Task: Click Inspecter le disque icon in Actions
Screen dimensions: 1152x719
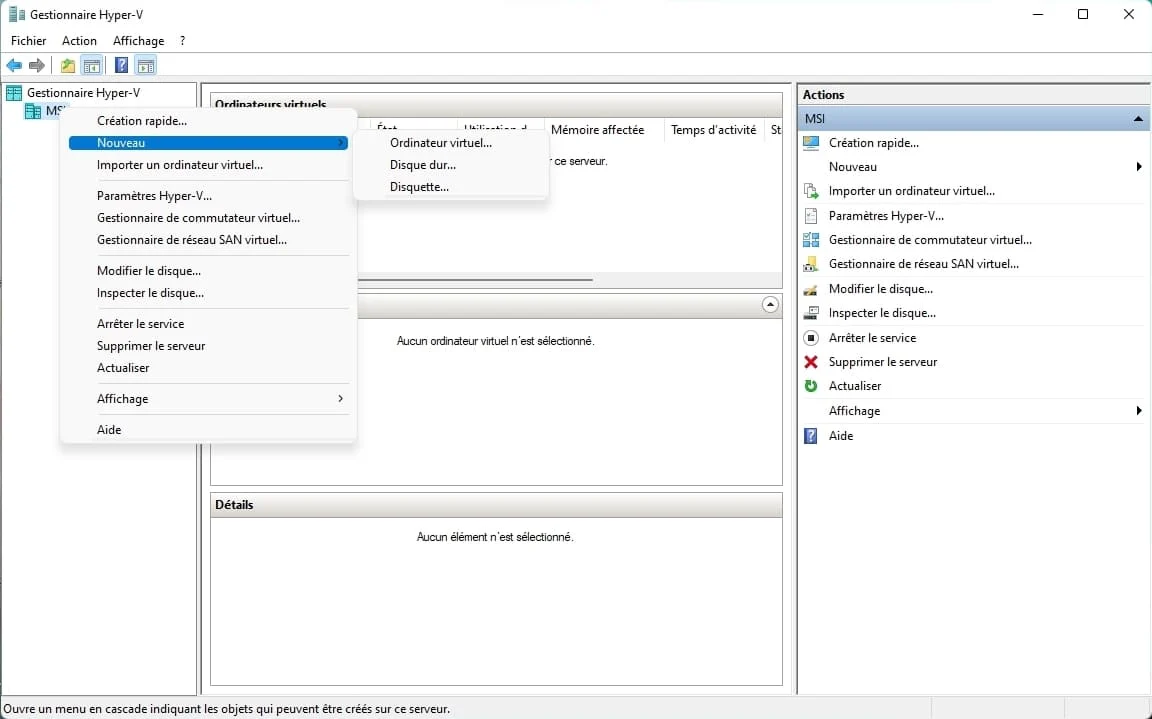Action: coord(811,313)
